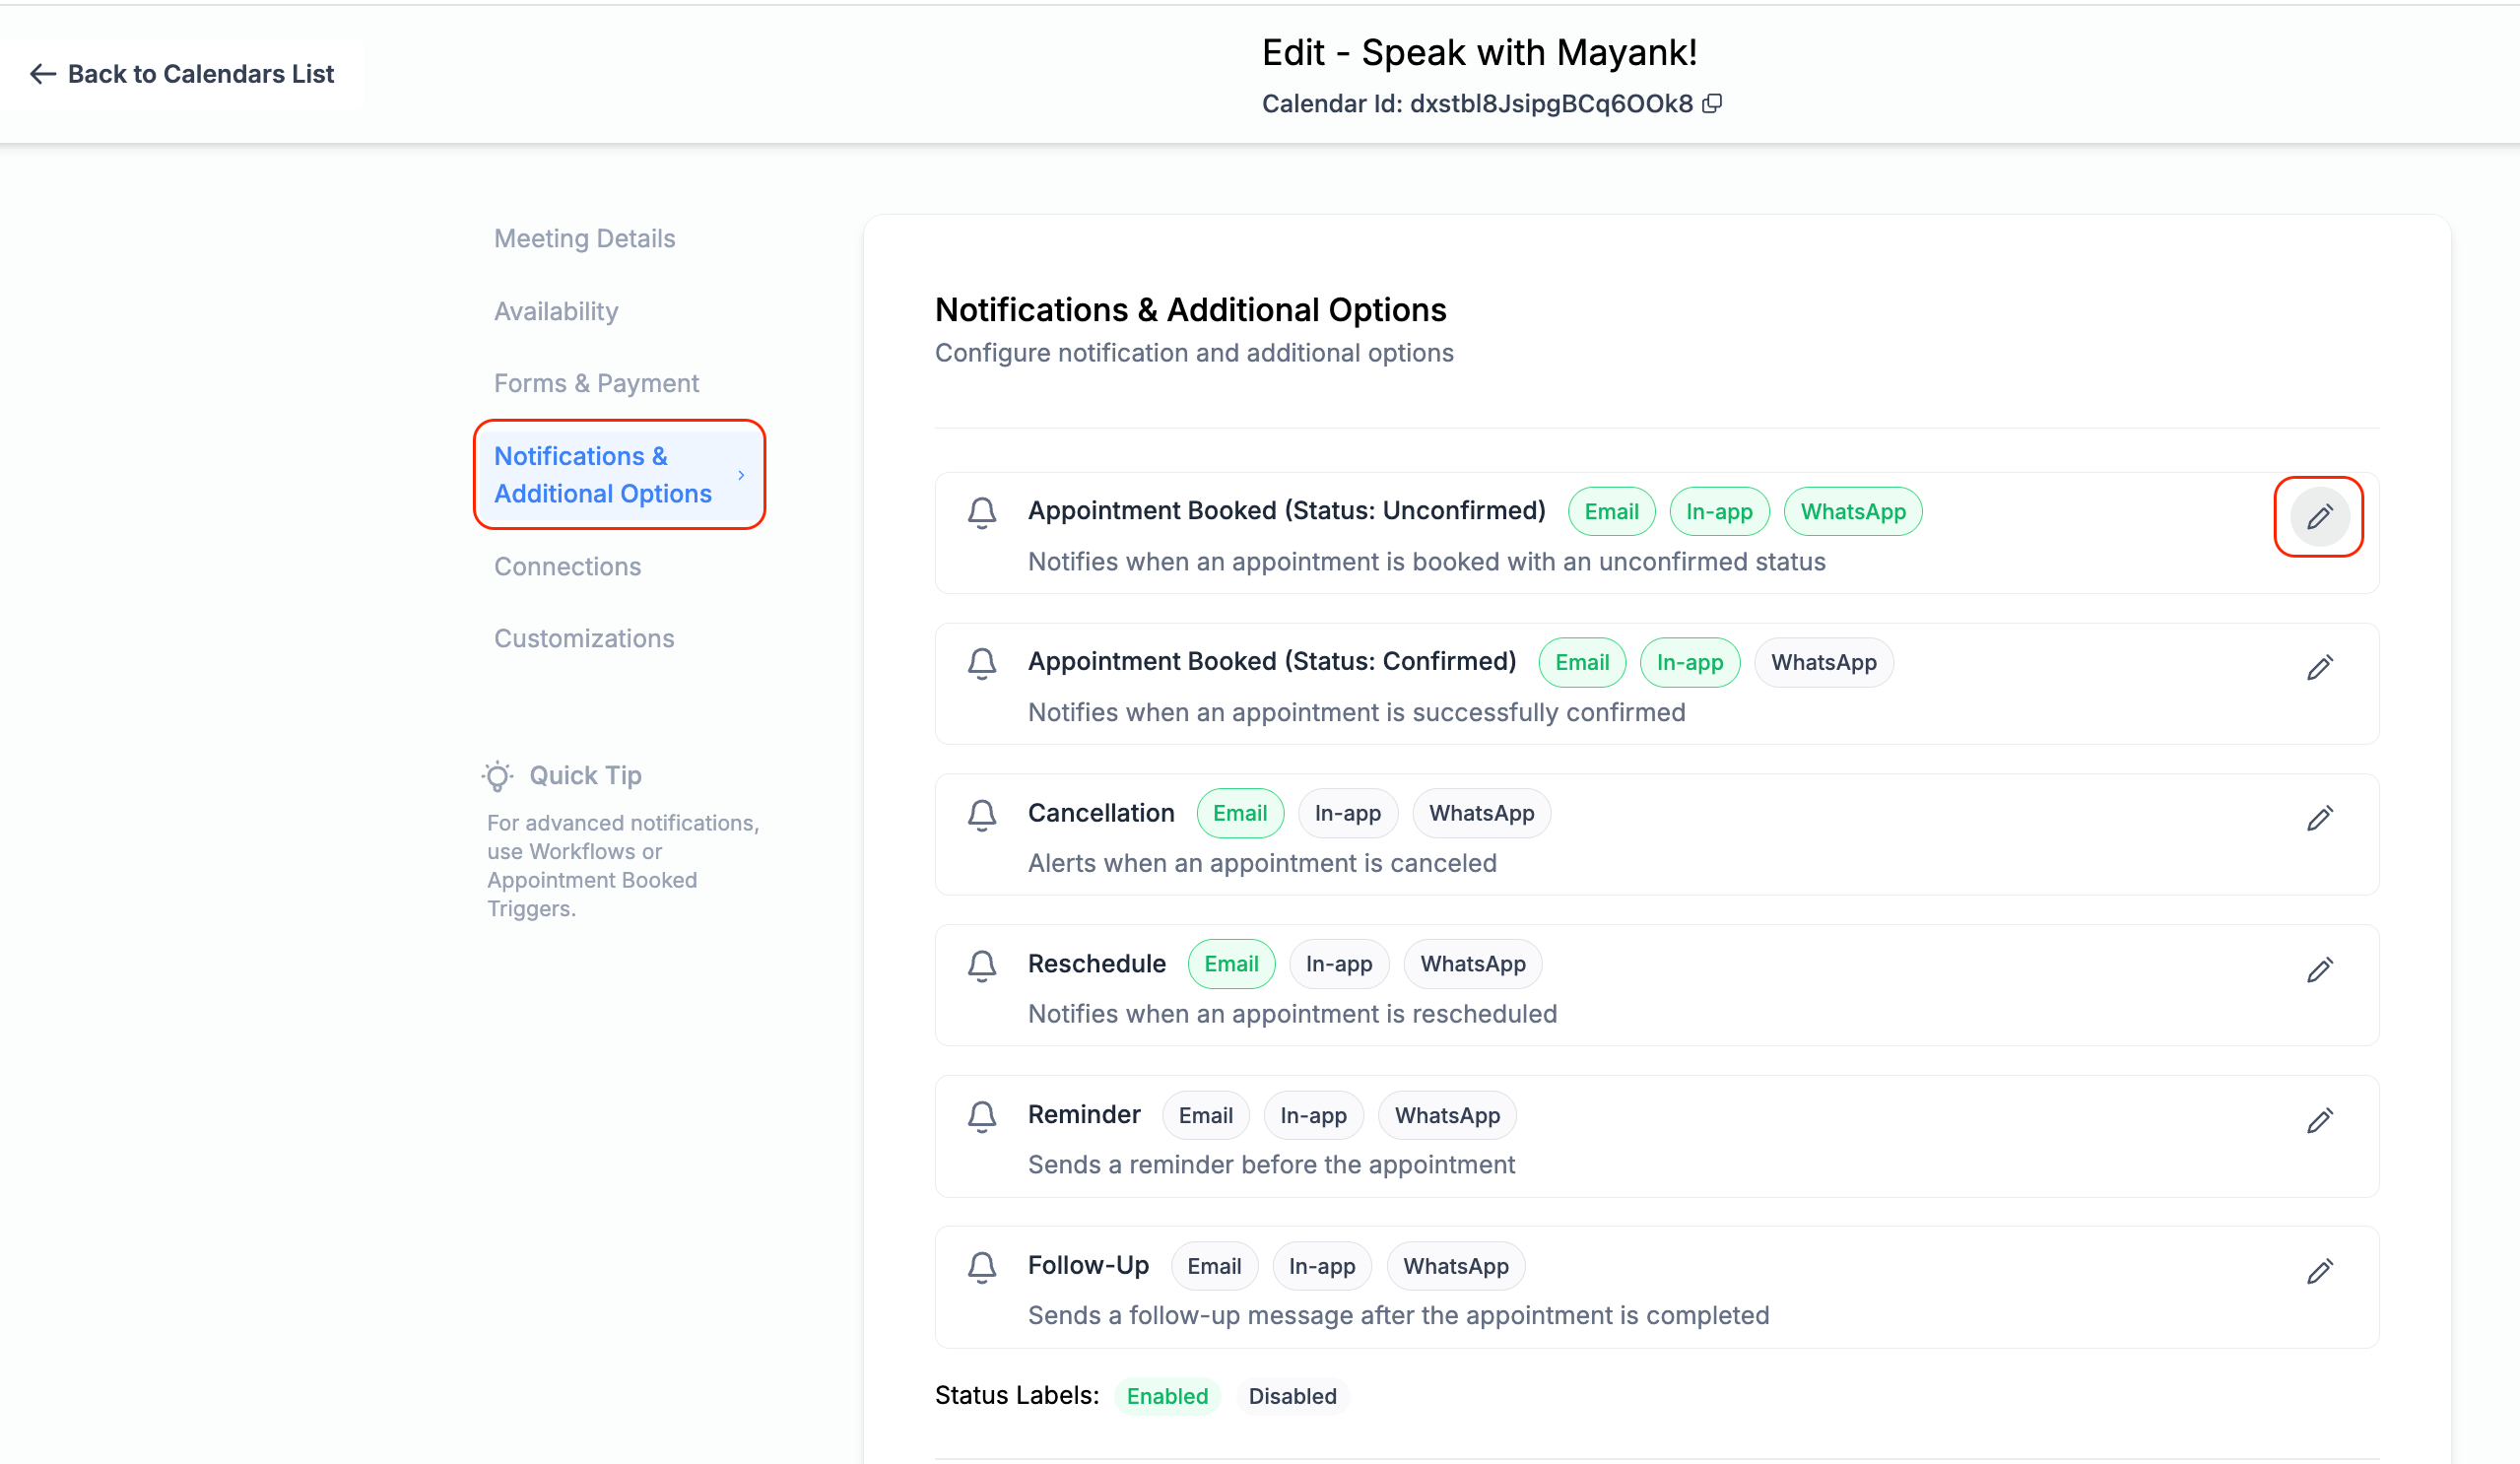Copy the Calendar Id with copy icon

(1712, 103)
